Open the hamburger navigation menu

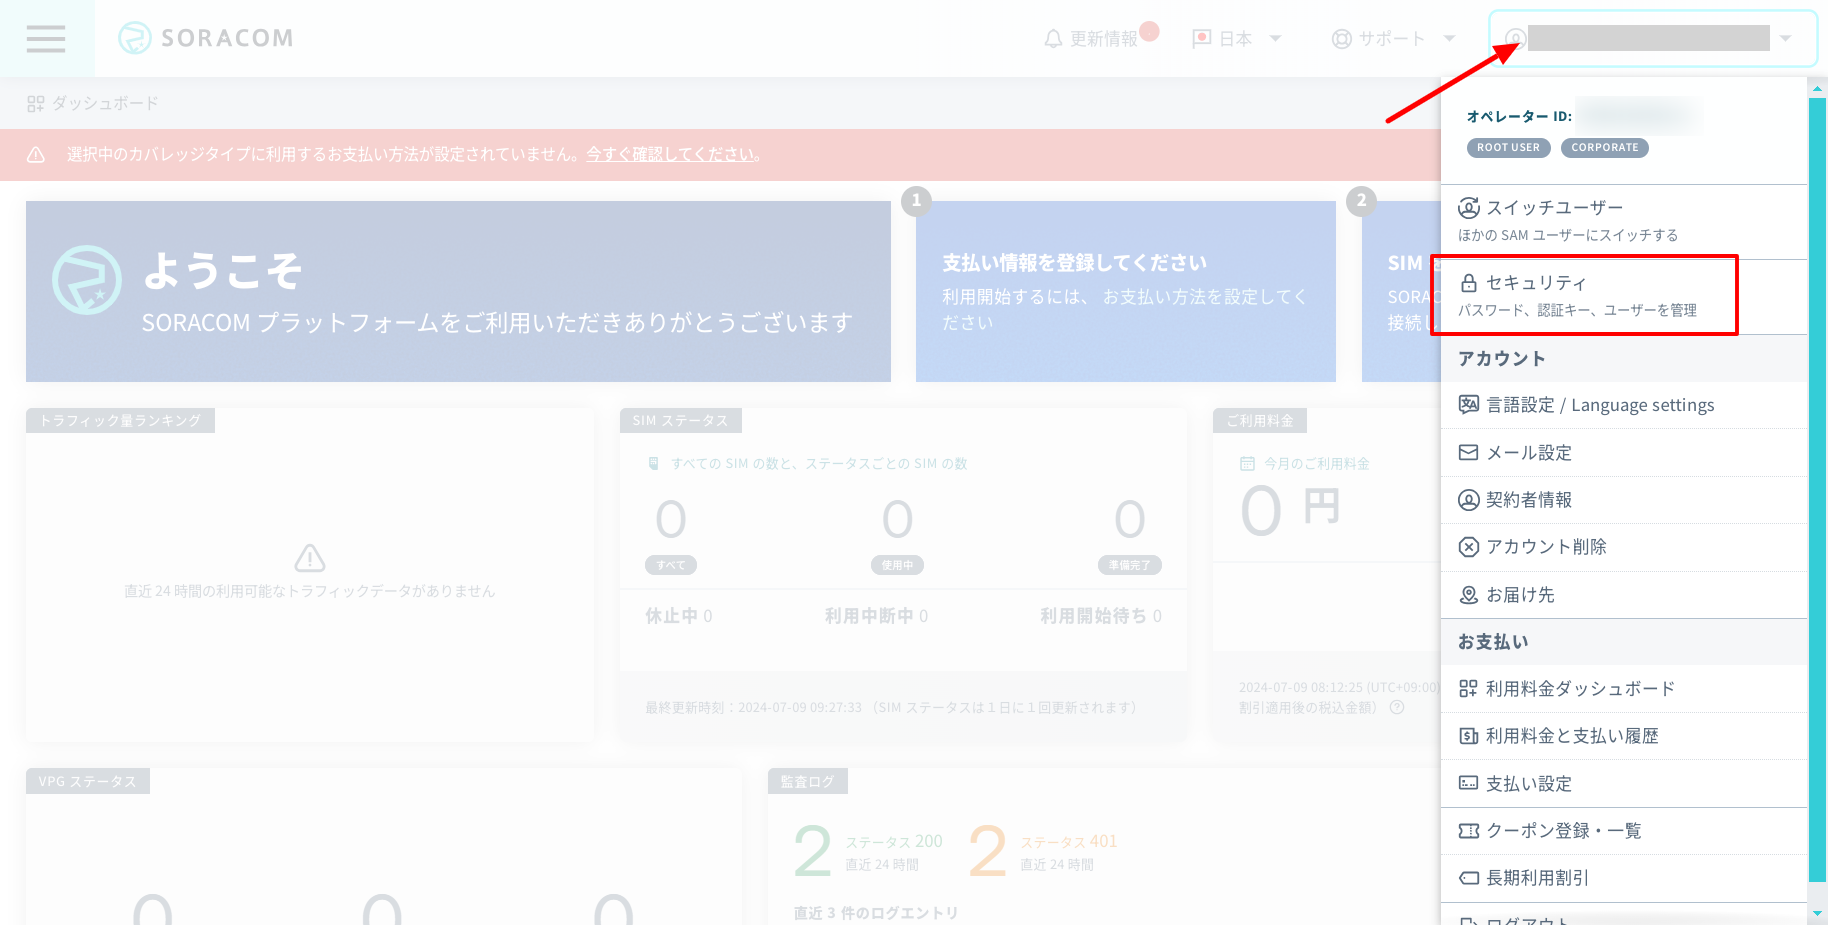click(46, 38)
